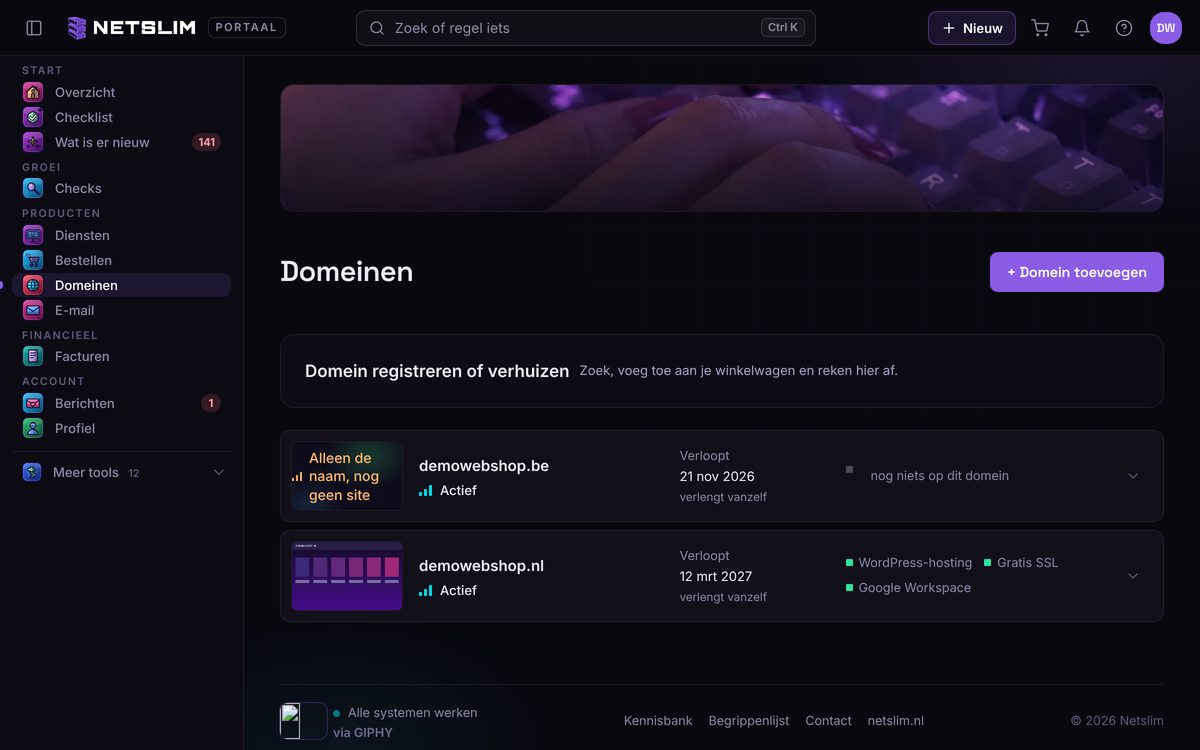This screenshot has height=750, width=1200.
Task: Open the notifications bell
Action: pos(1082,28)
